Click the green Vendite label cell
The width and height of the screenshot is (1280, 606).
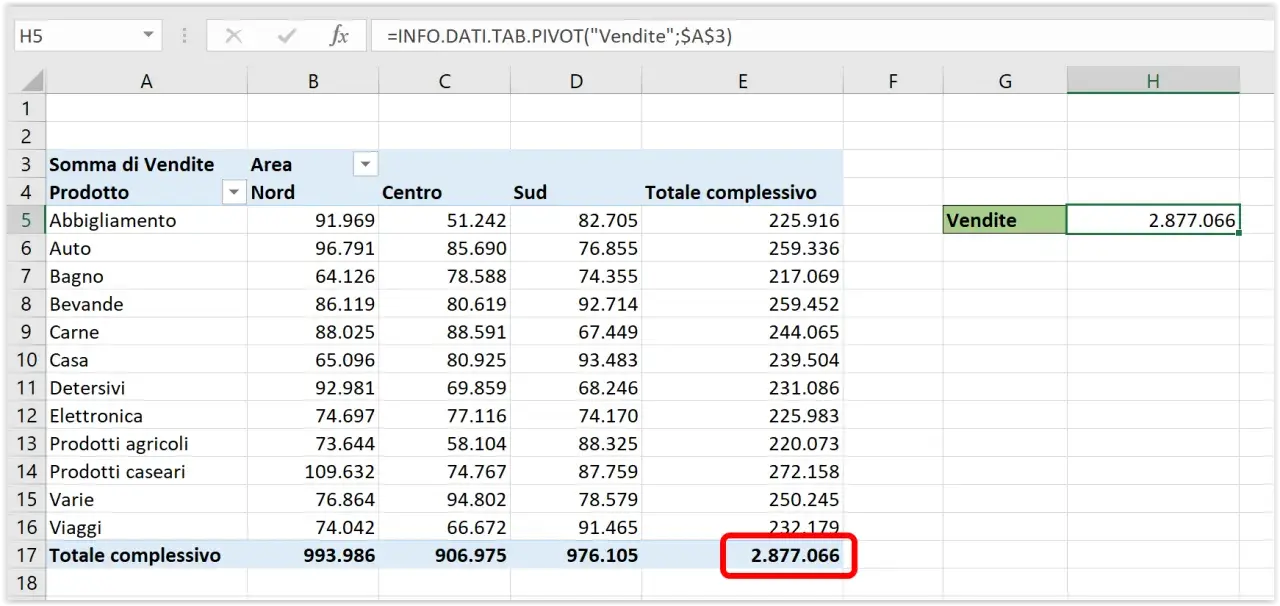click(x=1005, y=220)
